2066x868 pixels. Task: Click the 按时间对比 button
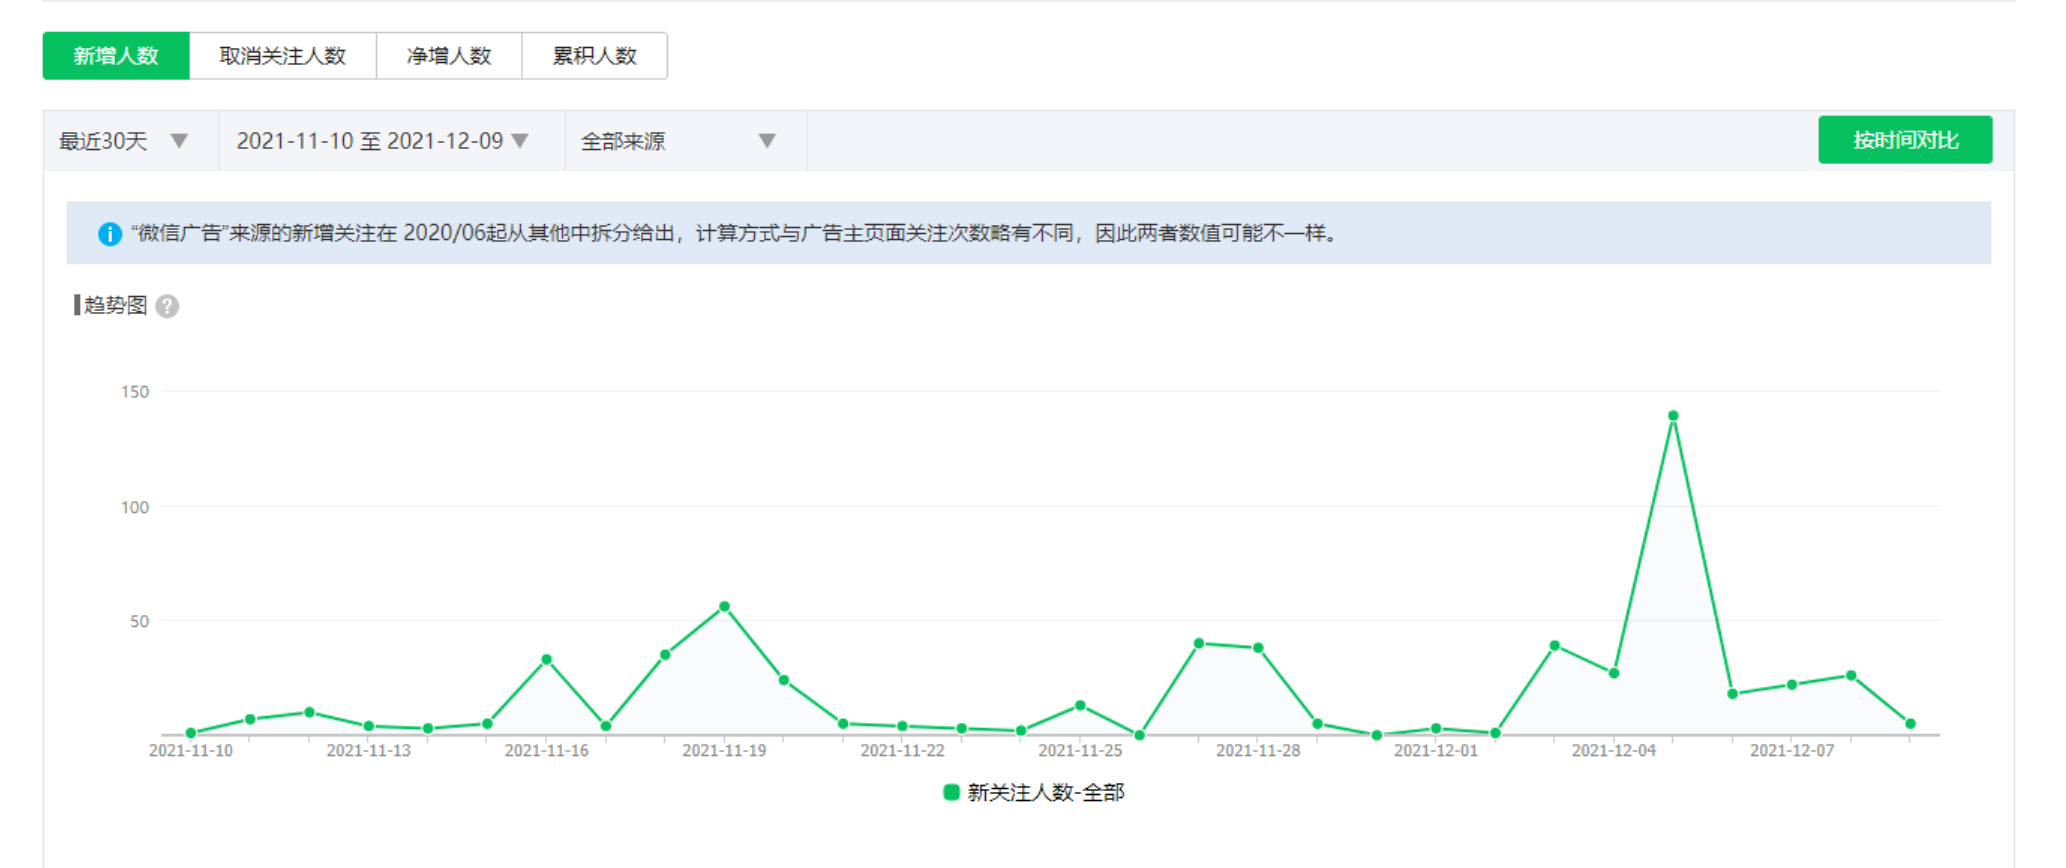pos(1905,140)
